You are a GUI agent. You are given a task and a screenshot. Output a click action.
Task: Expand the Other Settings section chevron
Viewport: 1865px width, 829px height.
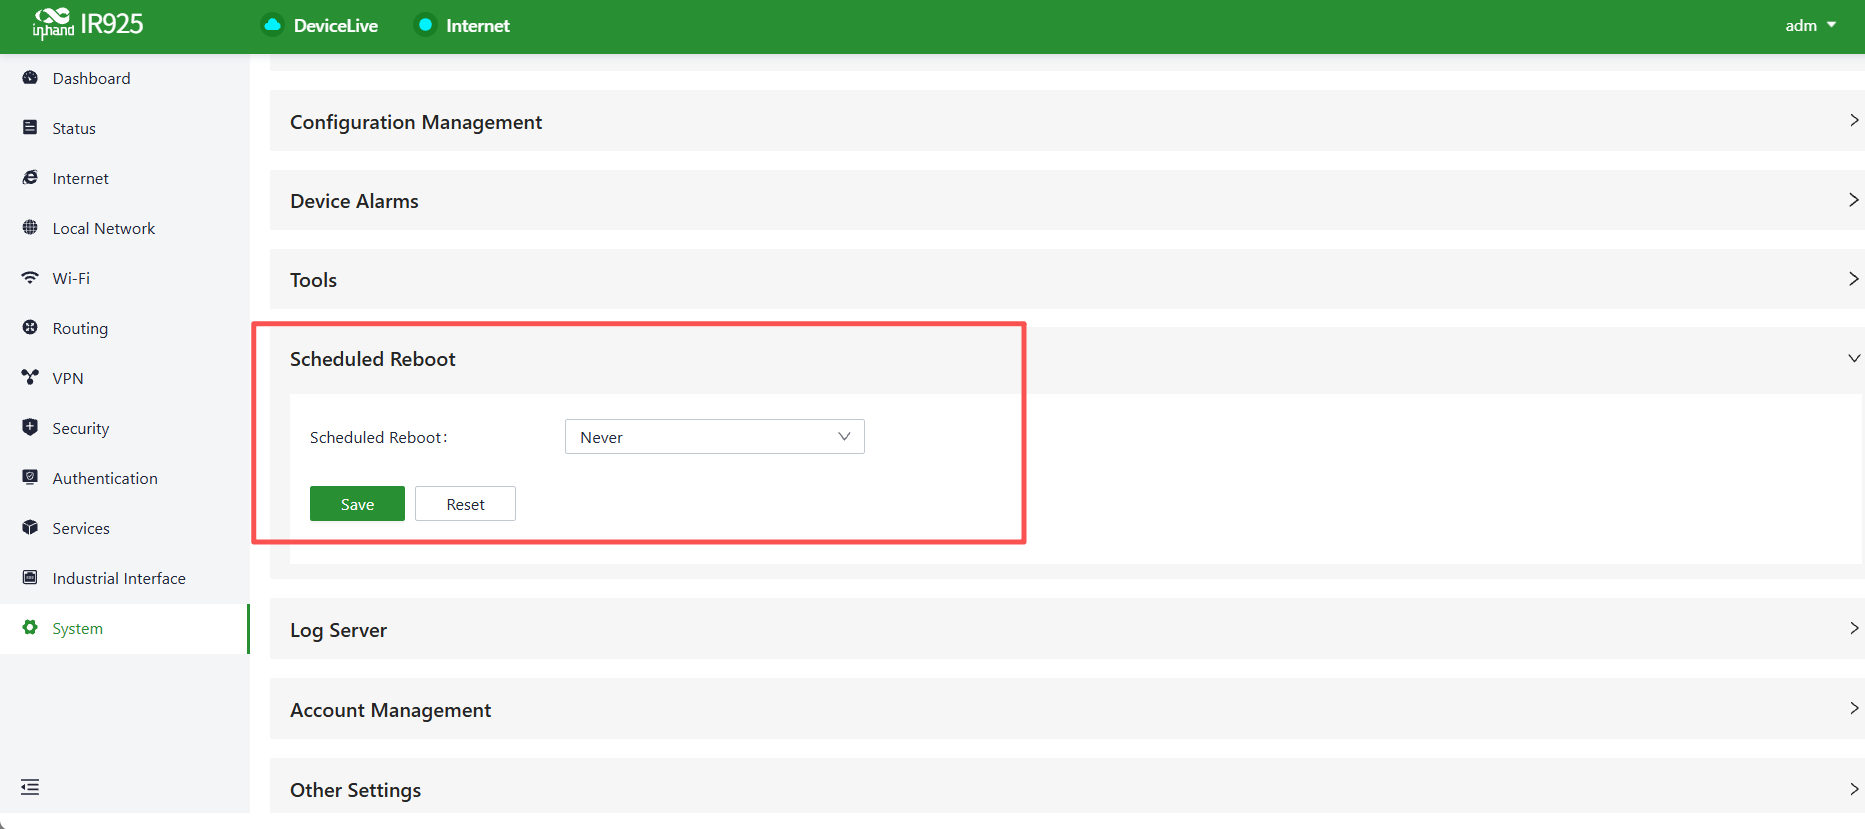pyautogui.click(x=1854, y=789)
